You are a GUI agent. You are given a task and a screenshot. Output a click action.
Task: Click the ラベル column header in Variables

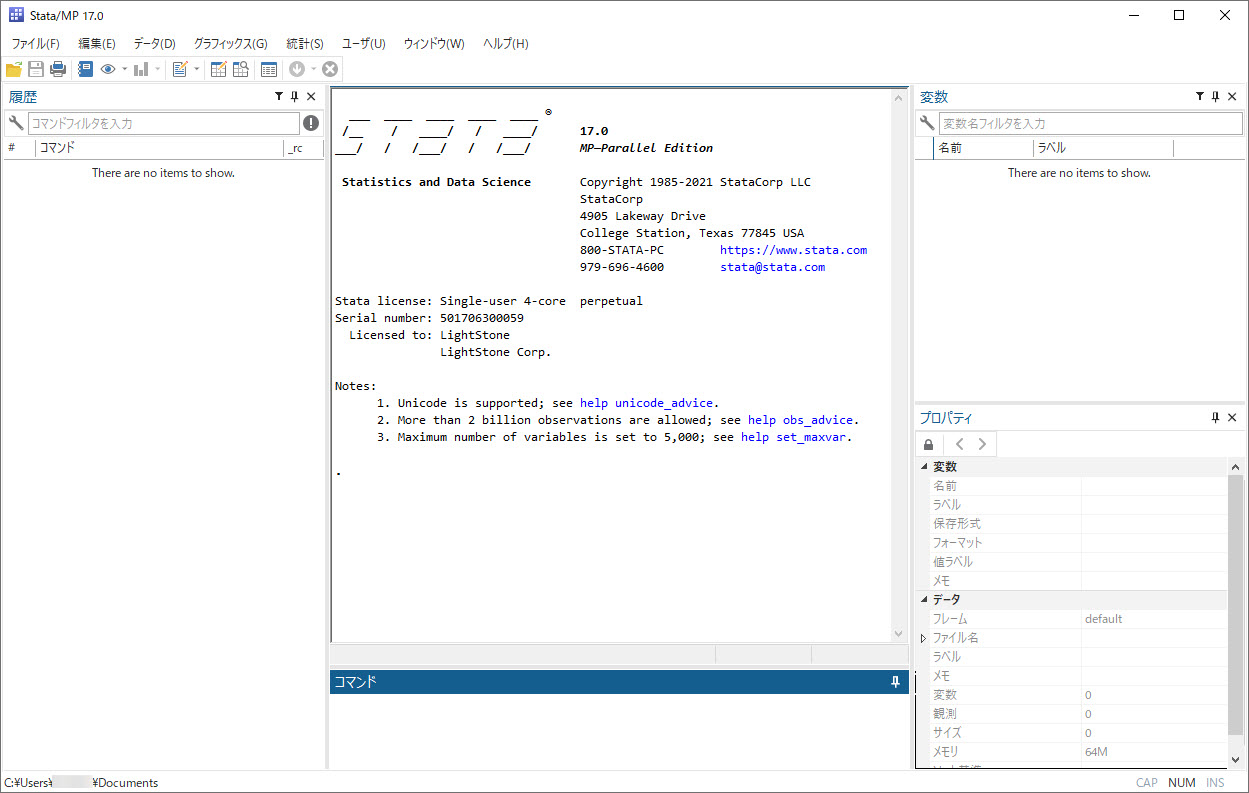pyautogui.click(x=1103, y=147)
